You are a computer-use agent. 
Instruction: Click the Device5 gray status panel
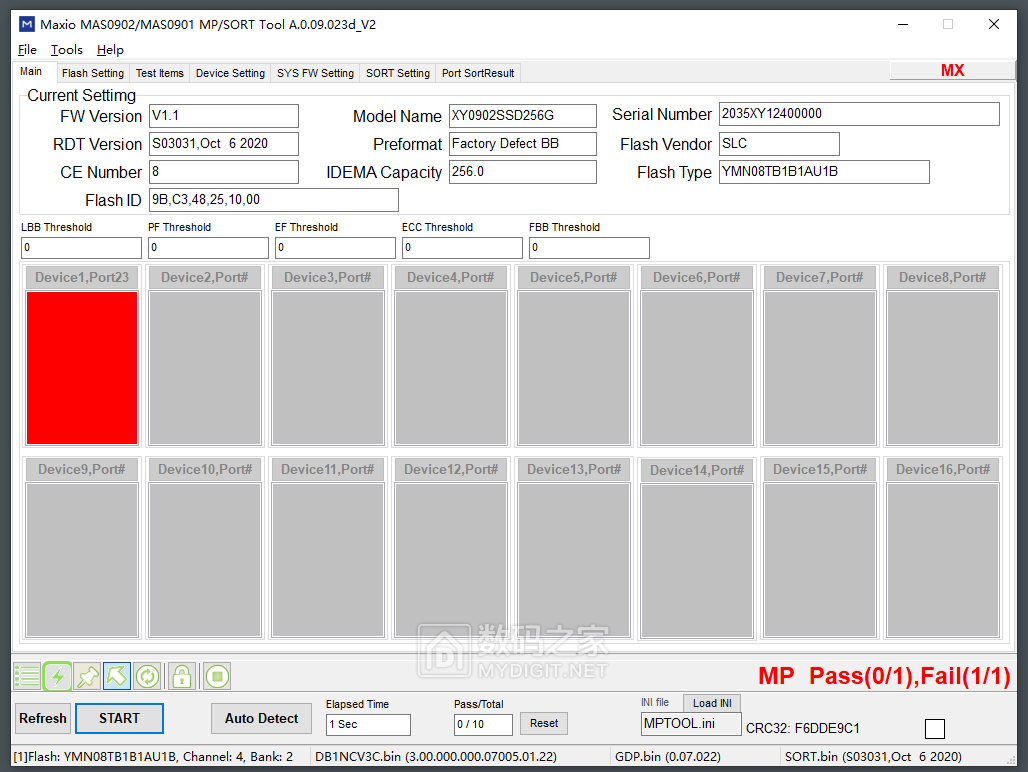click(574, 368)
